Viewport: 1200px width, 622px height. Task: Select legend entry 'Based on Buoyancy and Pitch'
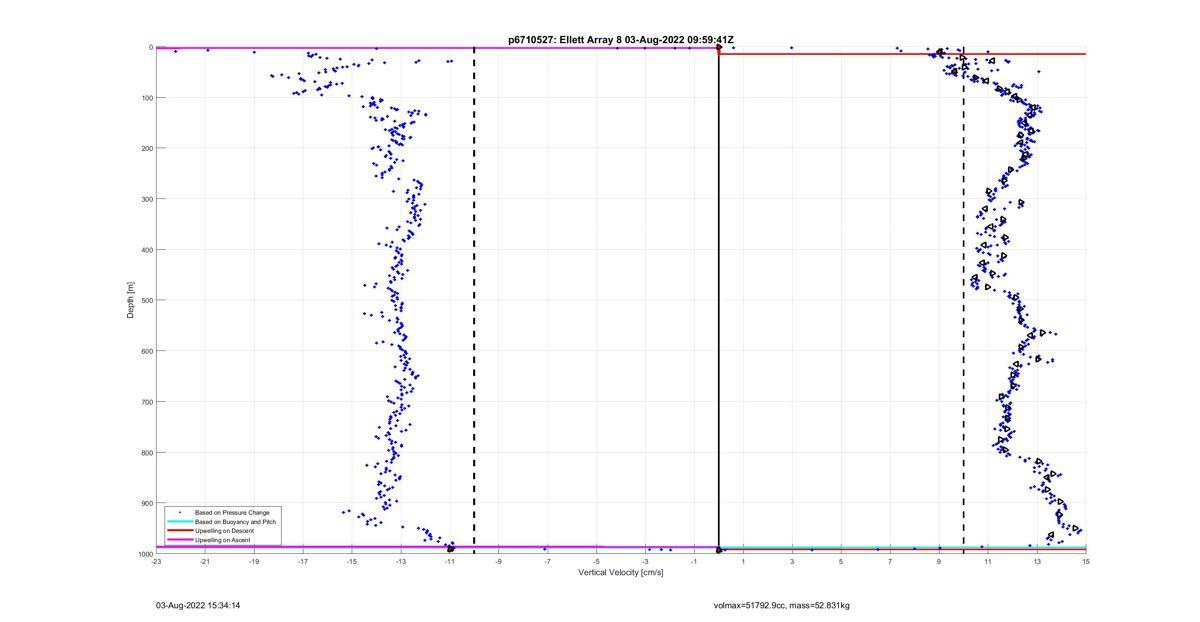235,522
